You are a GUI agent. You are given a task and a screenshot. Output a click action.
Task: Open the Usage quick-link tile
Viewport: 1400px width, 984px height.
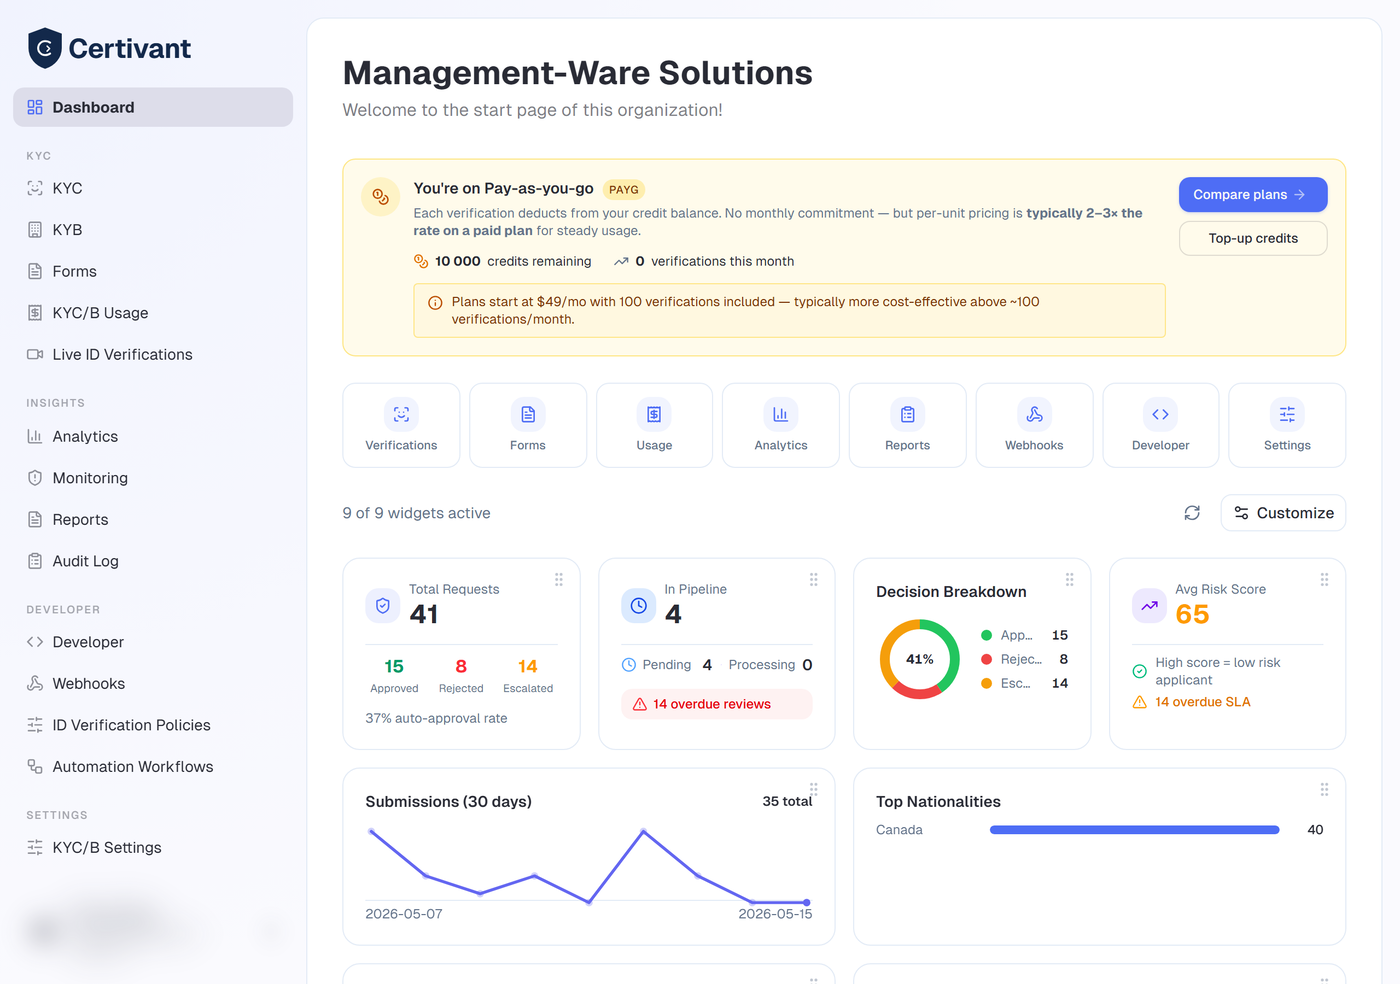point(654,425)
